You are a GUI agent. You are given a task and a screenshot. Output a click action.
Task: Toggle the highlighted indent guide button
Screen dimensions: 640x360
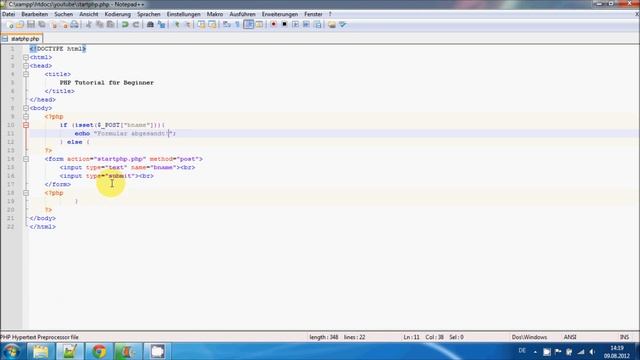click(x=249, y=24)
